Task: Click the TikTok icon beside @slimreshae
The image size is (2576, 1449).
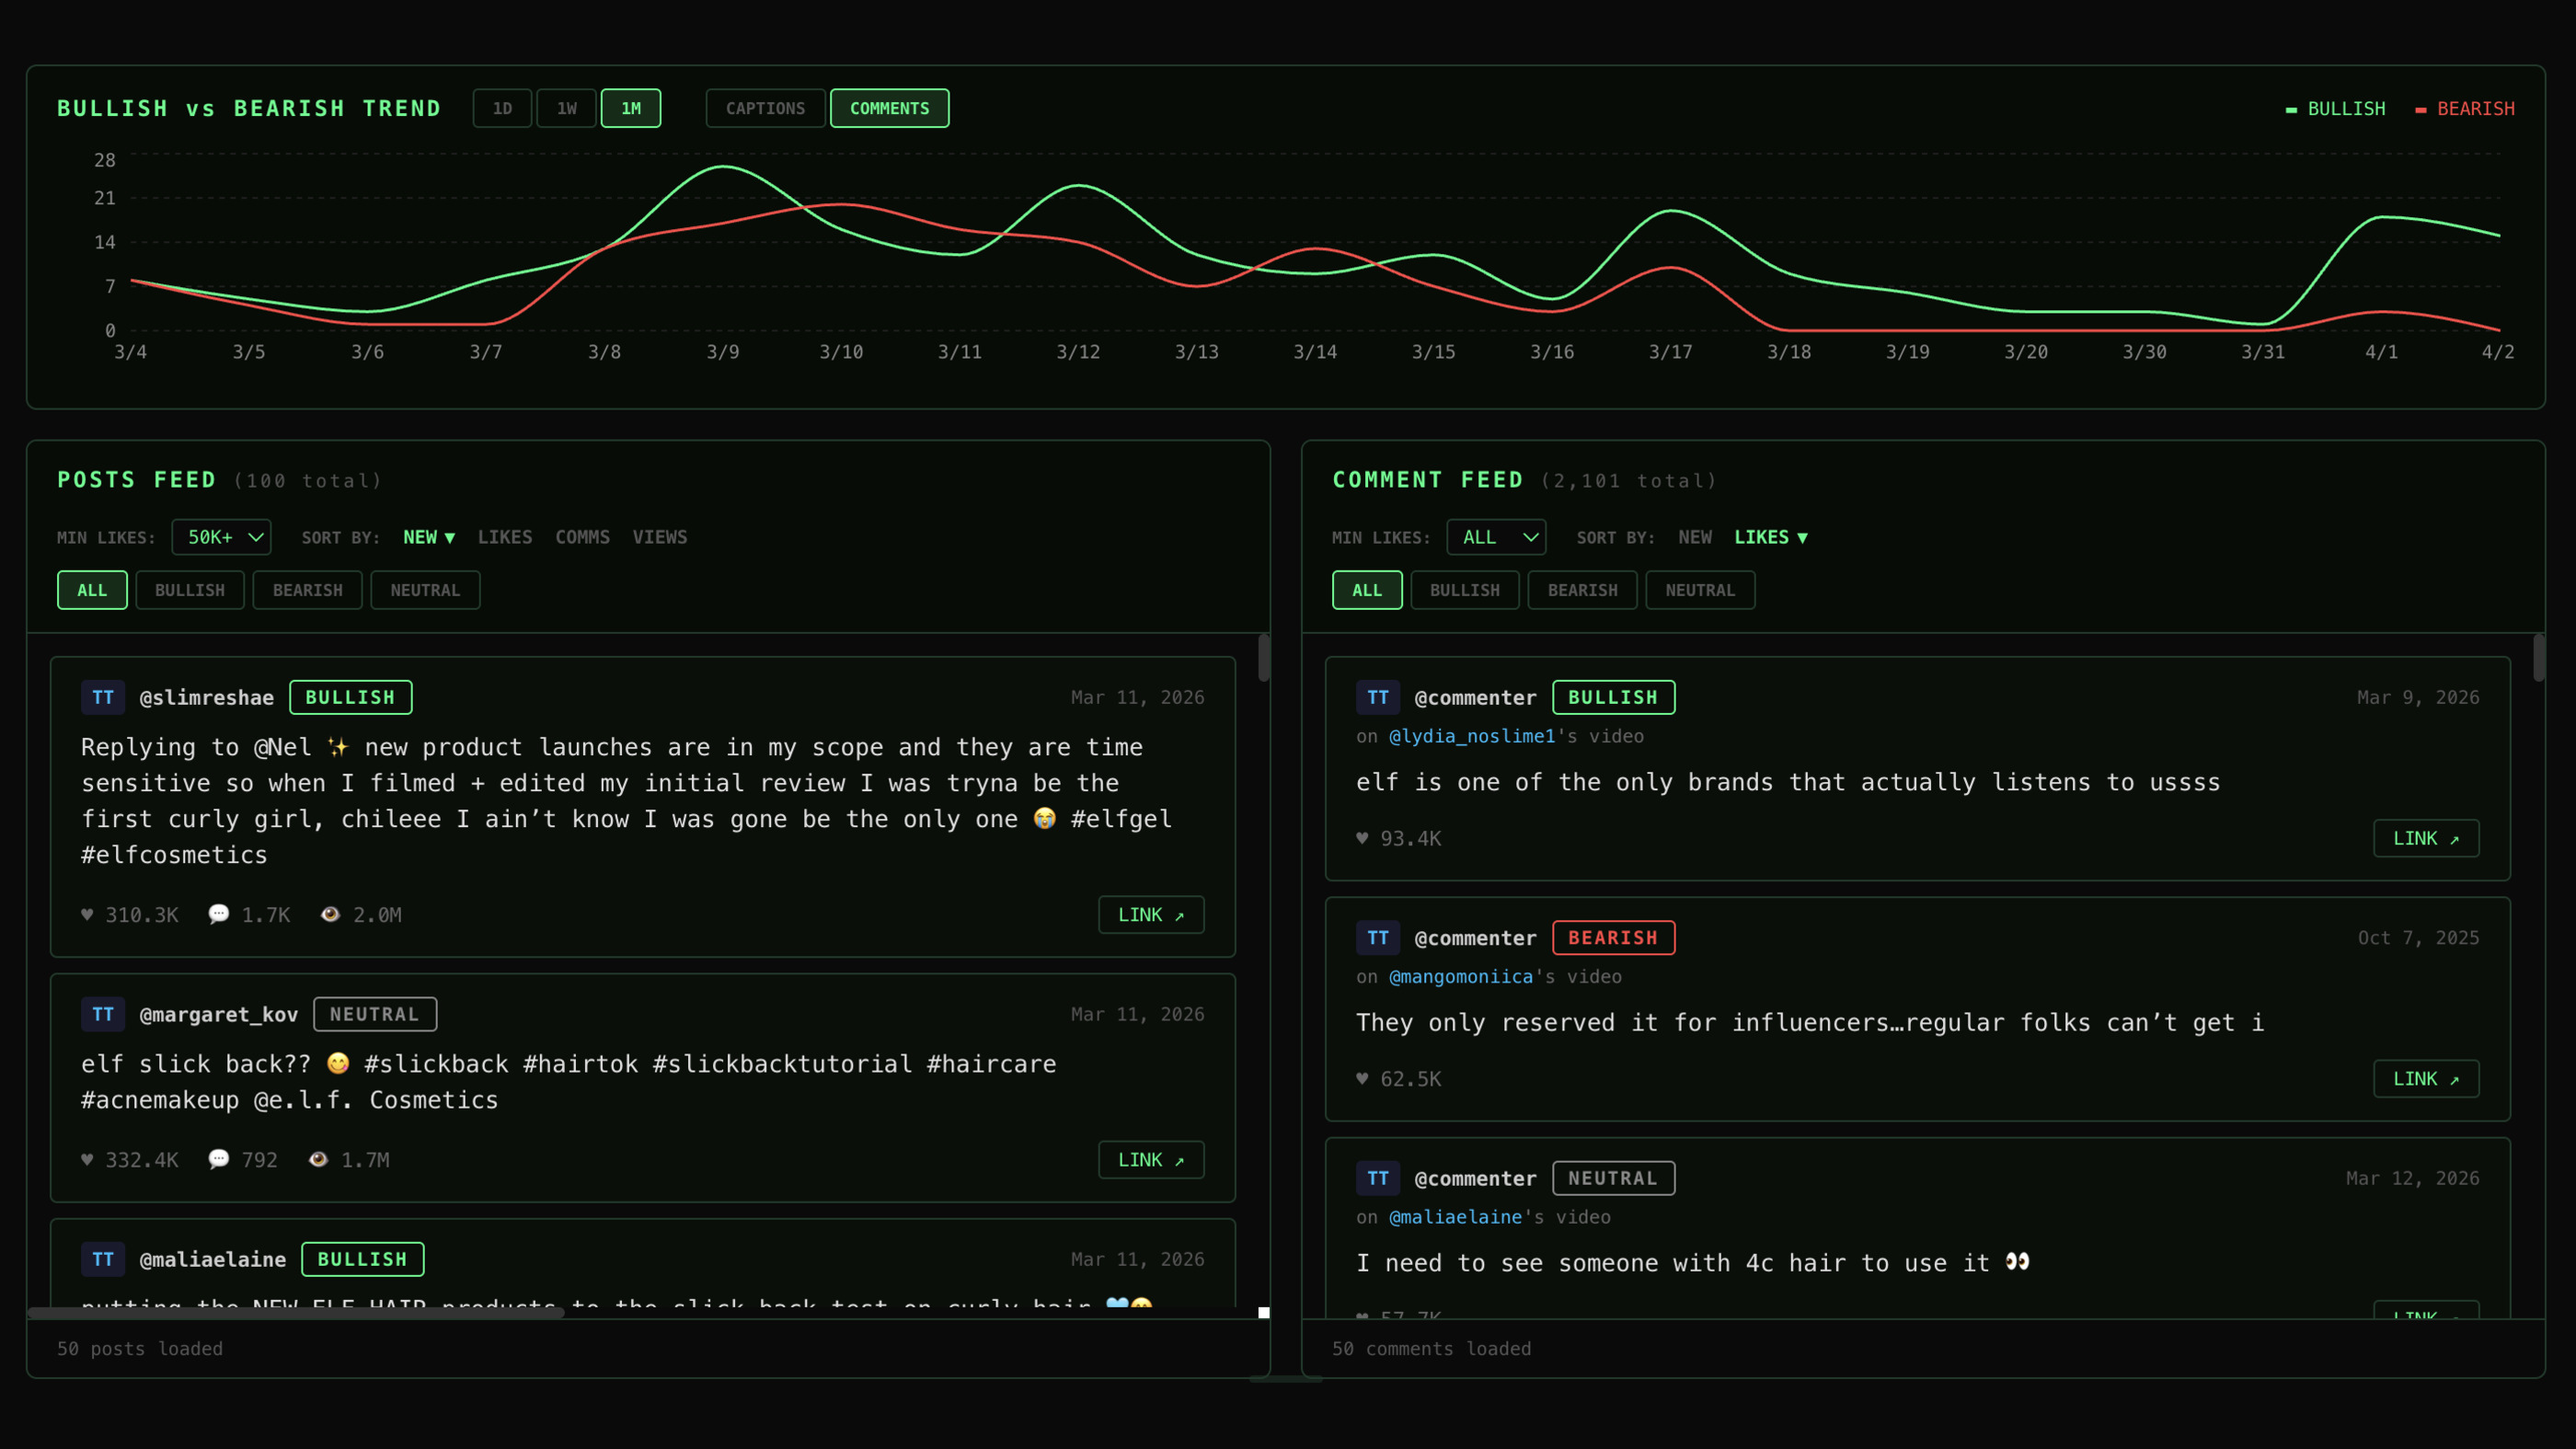Action: pyautogui.click(x=102, y=697)
